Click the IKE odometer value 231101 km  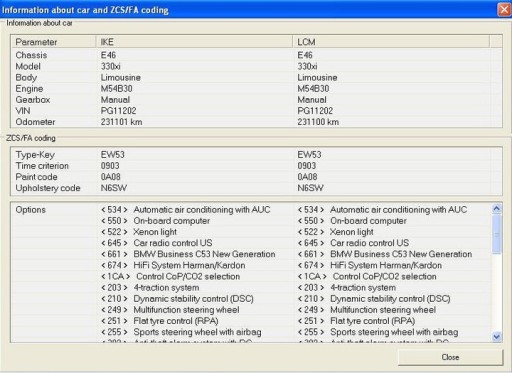122,122
